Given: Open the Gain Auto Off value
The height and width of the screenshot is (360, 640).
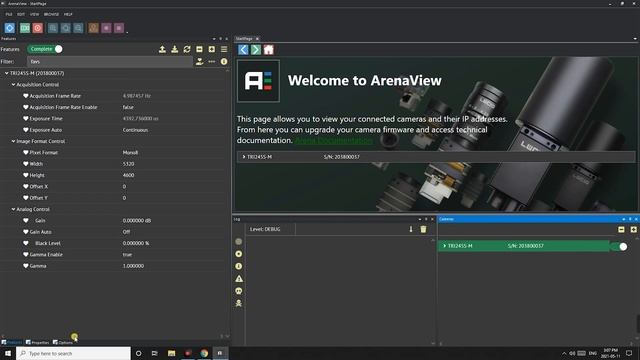Looking at the screenshot, I should pos(126,232).
